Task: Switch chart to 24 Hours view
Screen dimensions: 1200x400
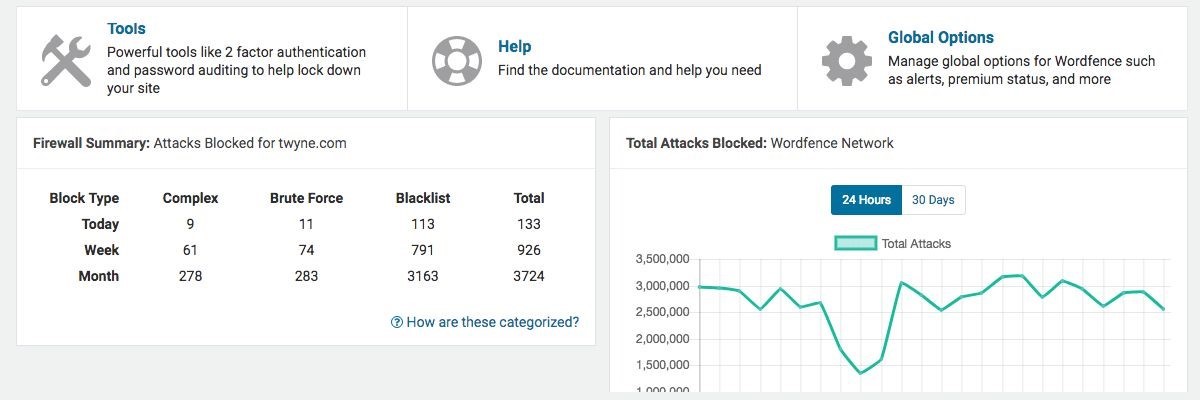Action: [866, 200]
